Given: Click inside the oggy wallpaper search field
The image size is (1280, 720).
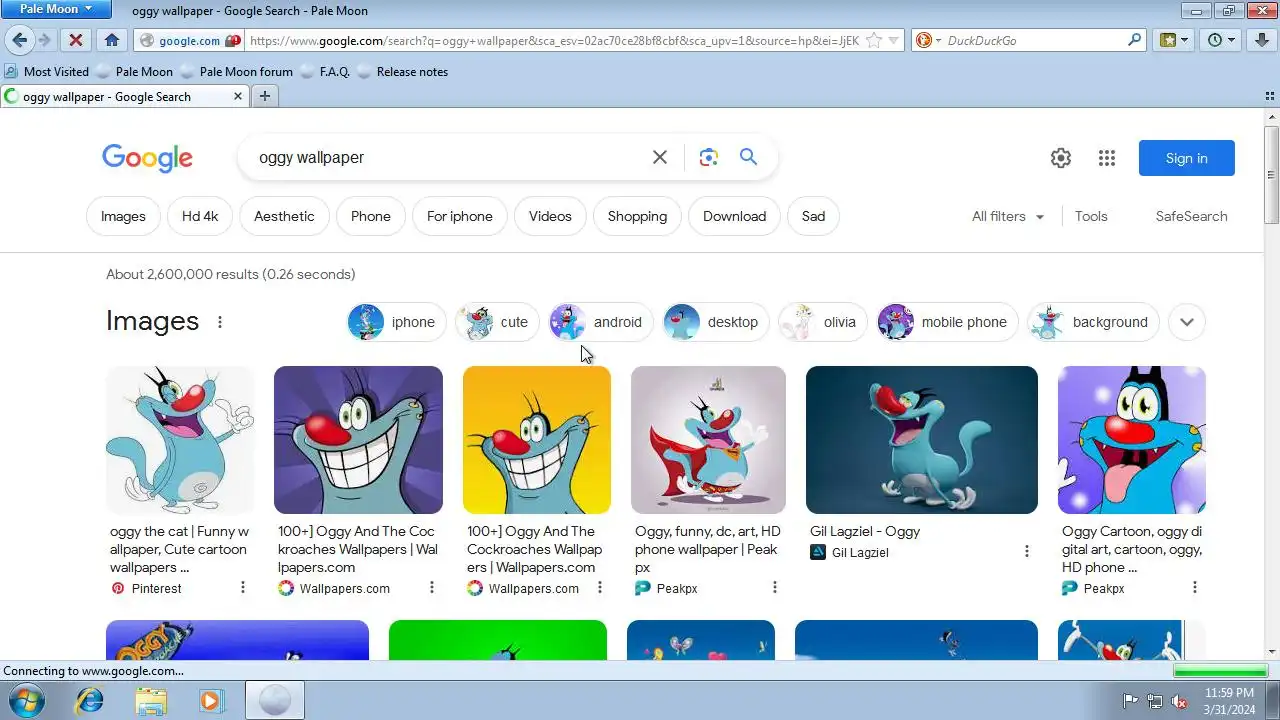Looking at the screenshot, I should tap(450, 157).
